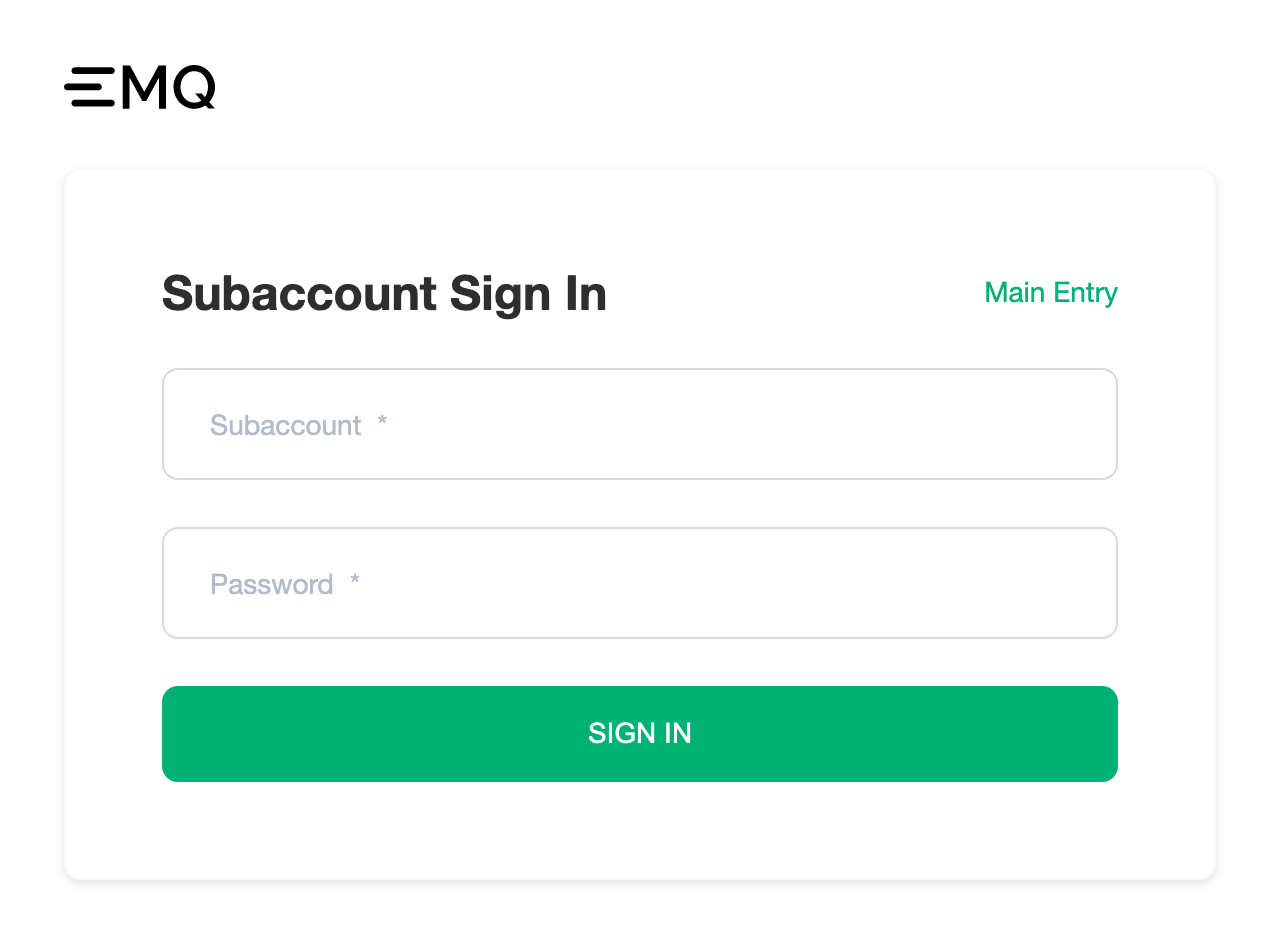The image size is (1284, 944).
Task: Click the EMQ logo
Action: tap(140, 88)
